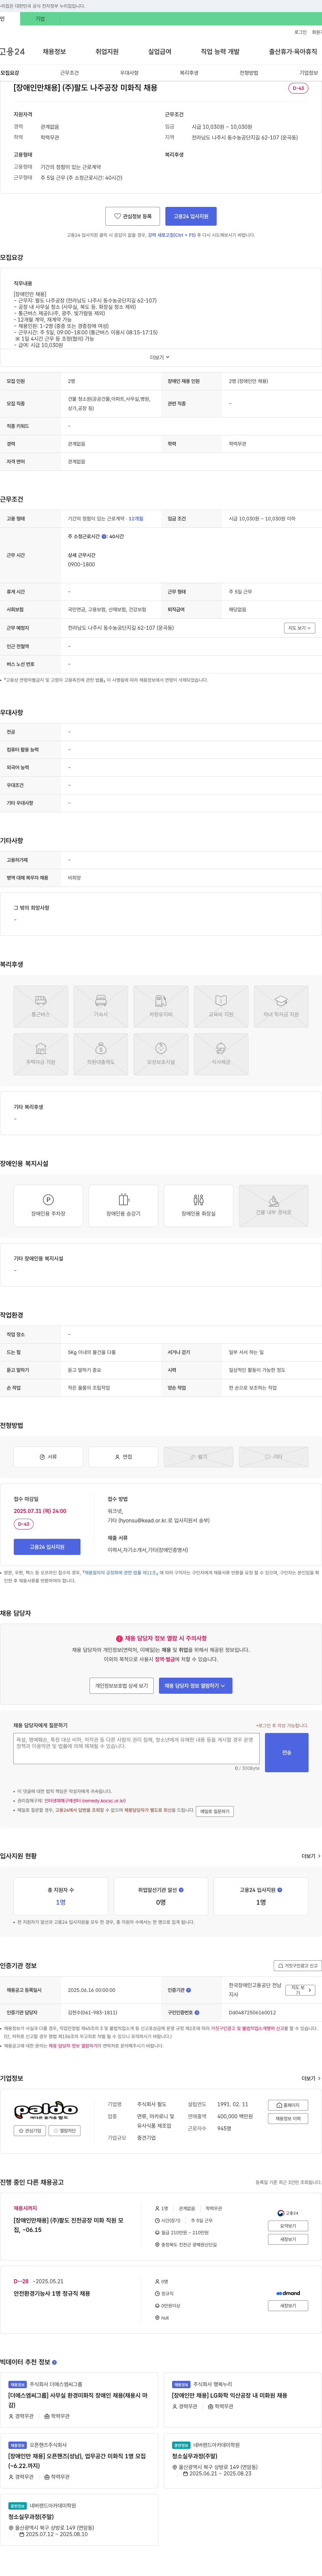Screen dimensions: 322x2576
Task: Switch to the 기업정보 tab
Action: point(309,73)
